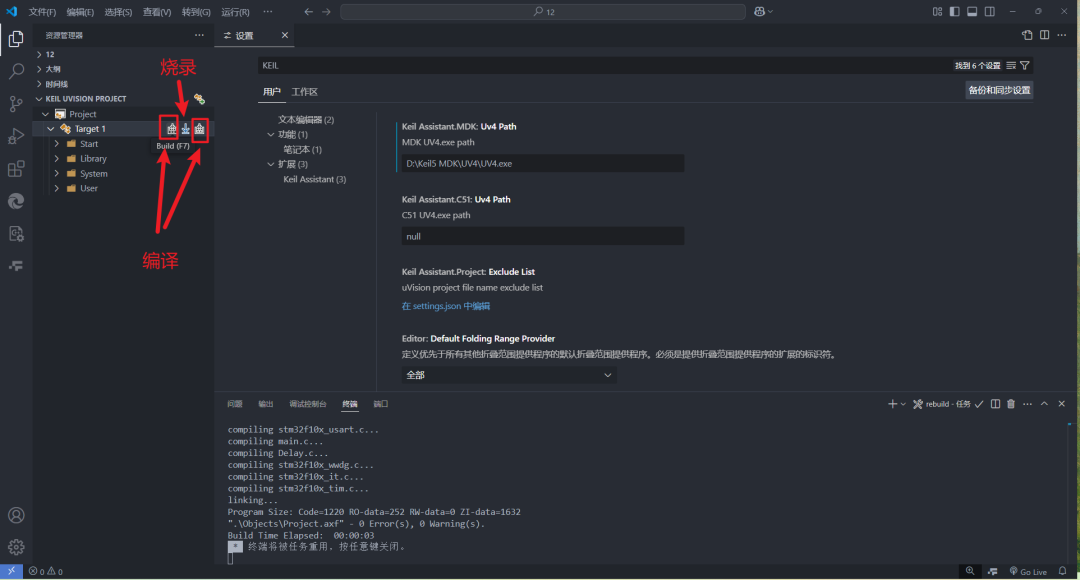Open Default Folding Range Provider dropdown

coord(509,375)
